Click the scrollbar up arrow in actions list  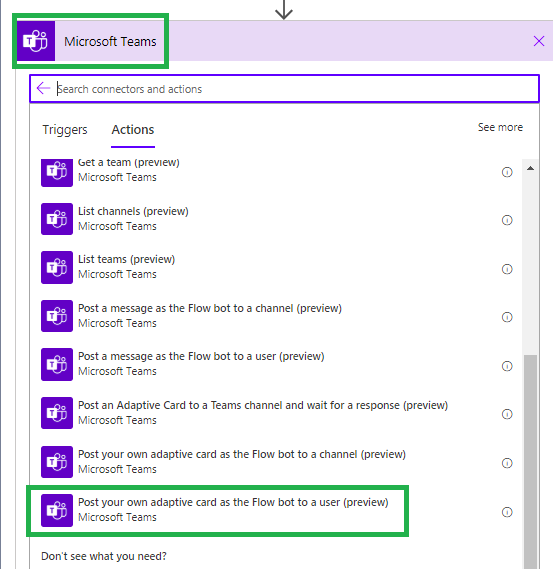pyautogui.click(x=530, y=168)
